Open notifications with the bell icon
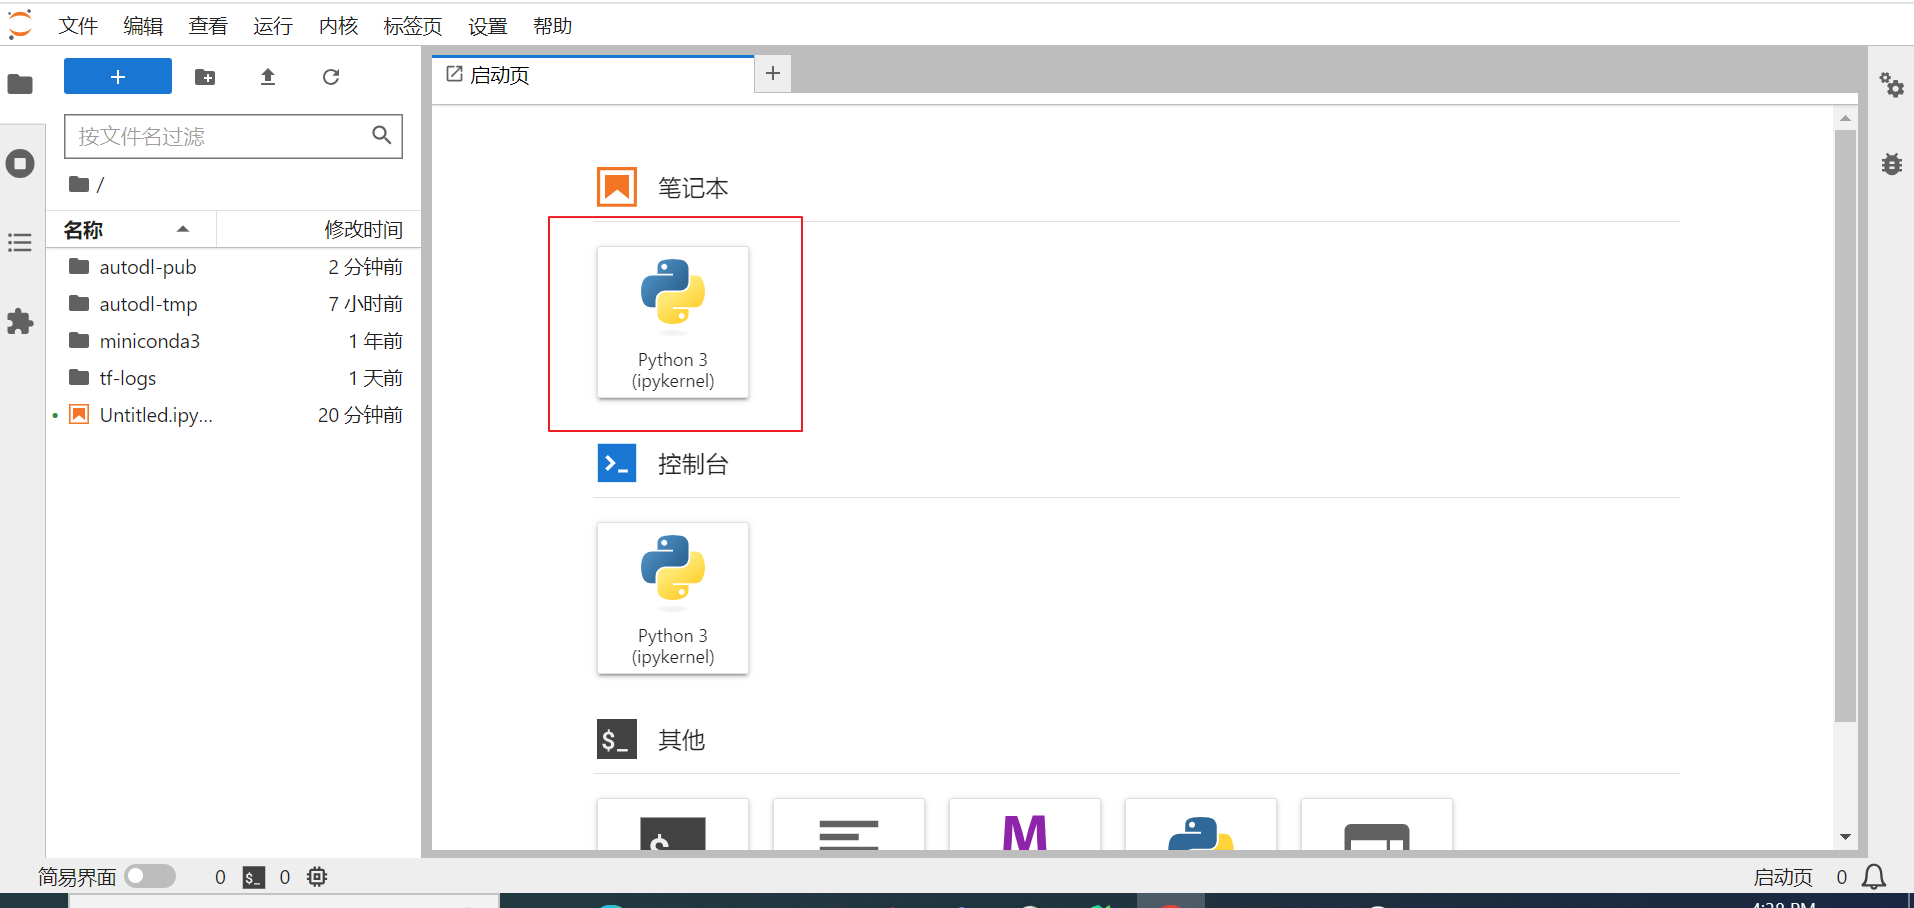Image resolution: width=1914 pixels, height=908 pixels. (1874, 877)
